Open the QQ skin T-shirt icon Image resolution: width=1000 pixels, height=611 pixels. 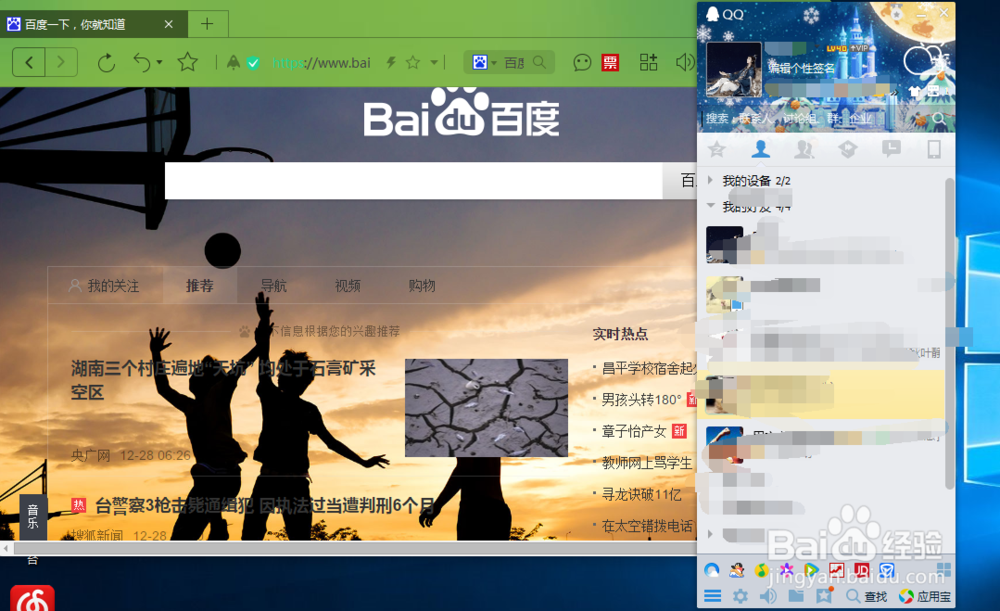pos(915,92)
